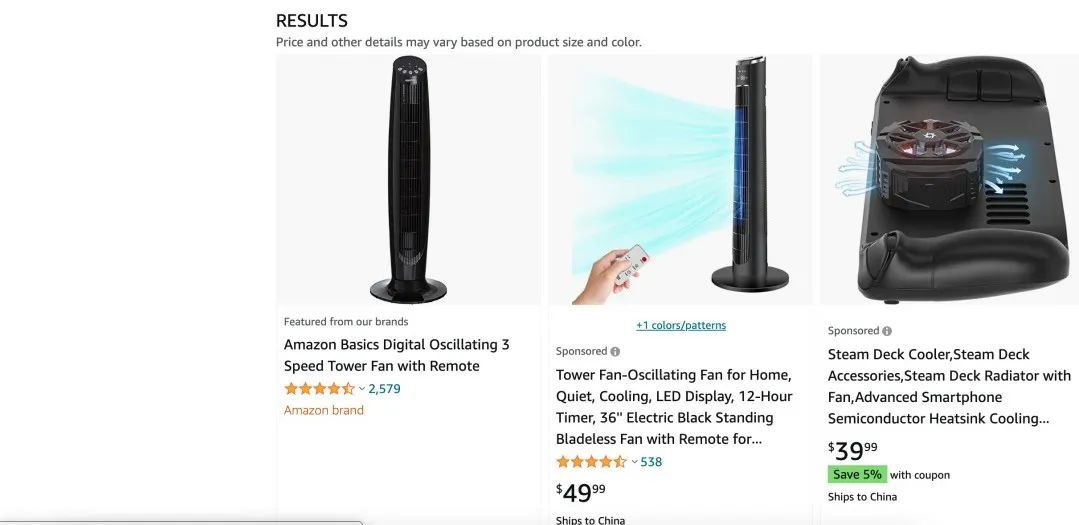Expand the rating chevron beside 2,579

(x=362, y=389)
